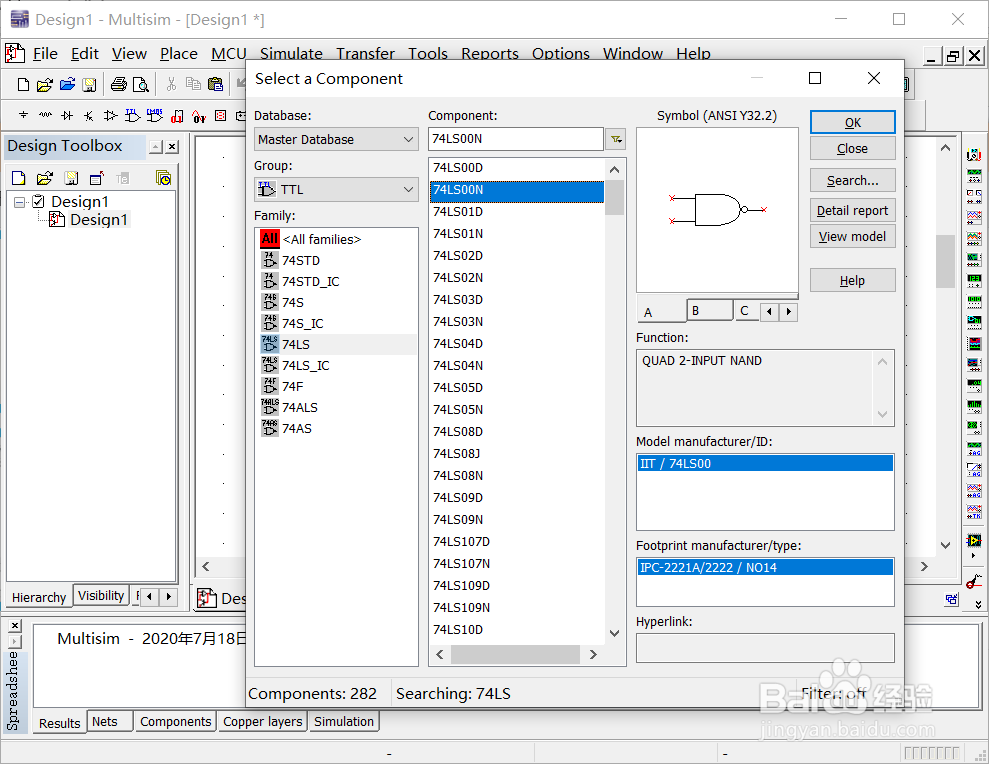Click the Detail report button
Viewport: 989px width, 764px height.
[852, 211]
